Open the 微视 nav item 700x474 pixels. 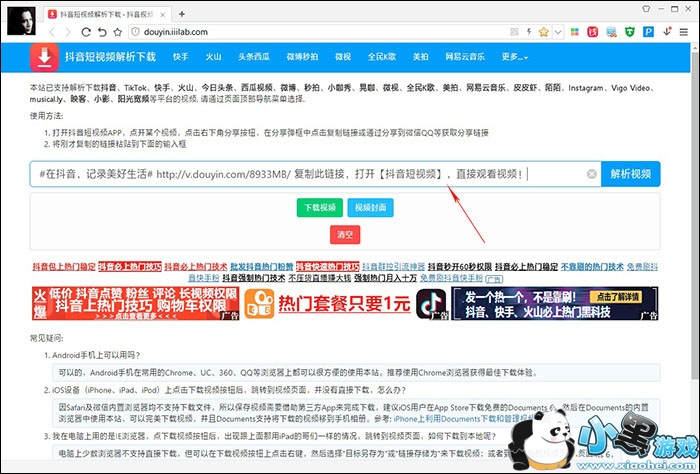pyautogui.click(x=343, y=57)
